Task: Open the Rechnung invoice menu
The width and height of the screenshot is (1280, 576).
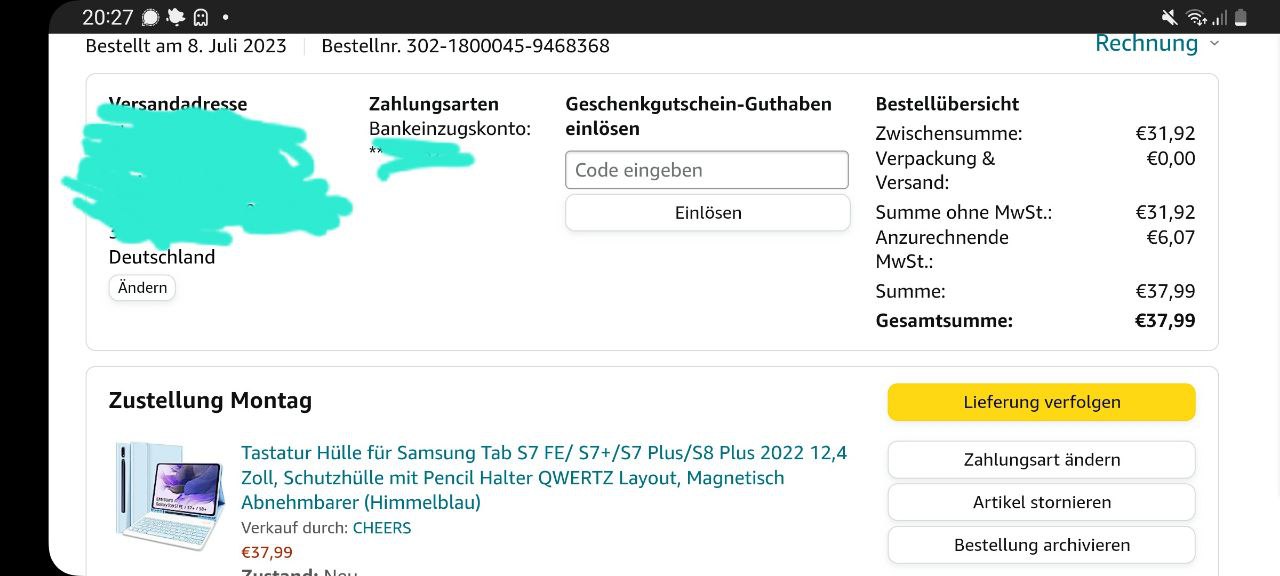Action: (1146, 43)
